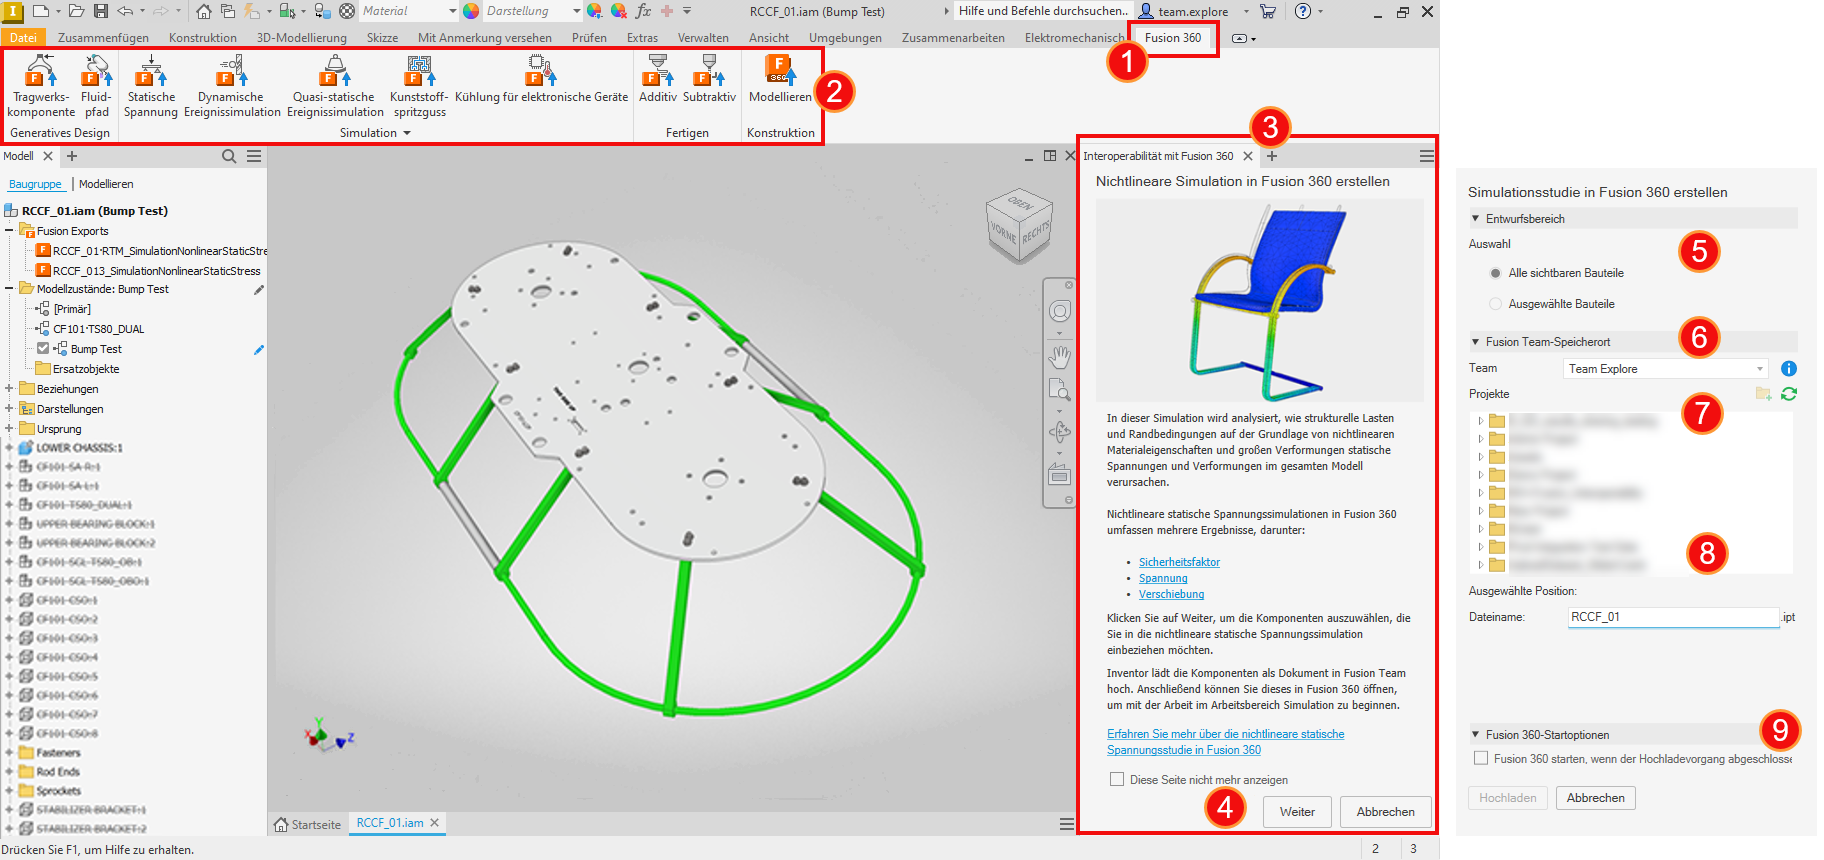The height and width of the screenshot is (860, 1824).
Task: Click the Darstellung color wheel icon
Action: 471,11
